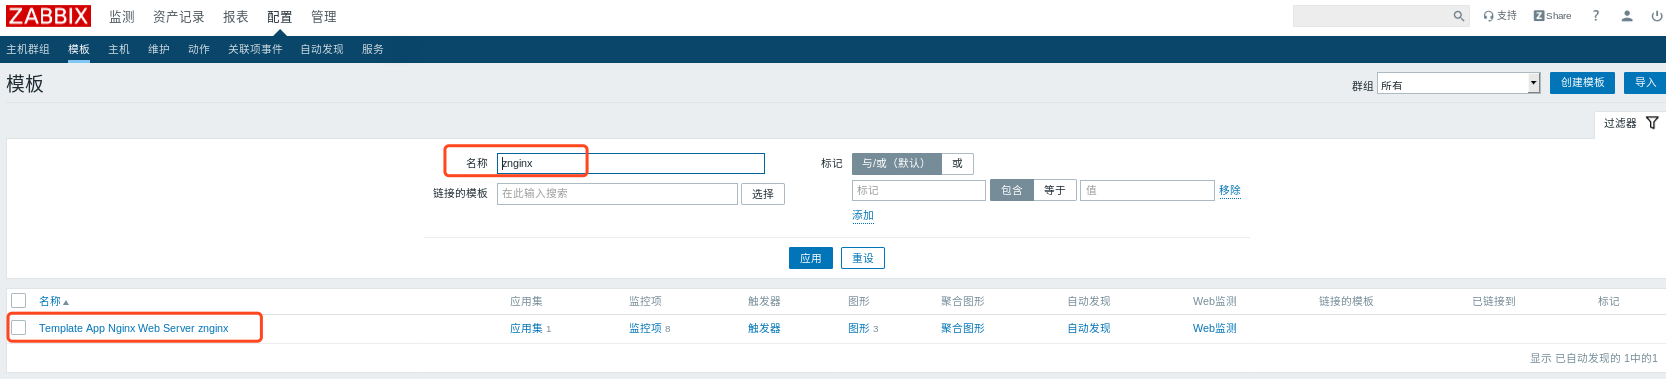Click the 添加 tag link
Screen dimensions: 1666x379
[x=863, y=215]
